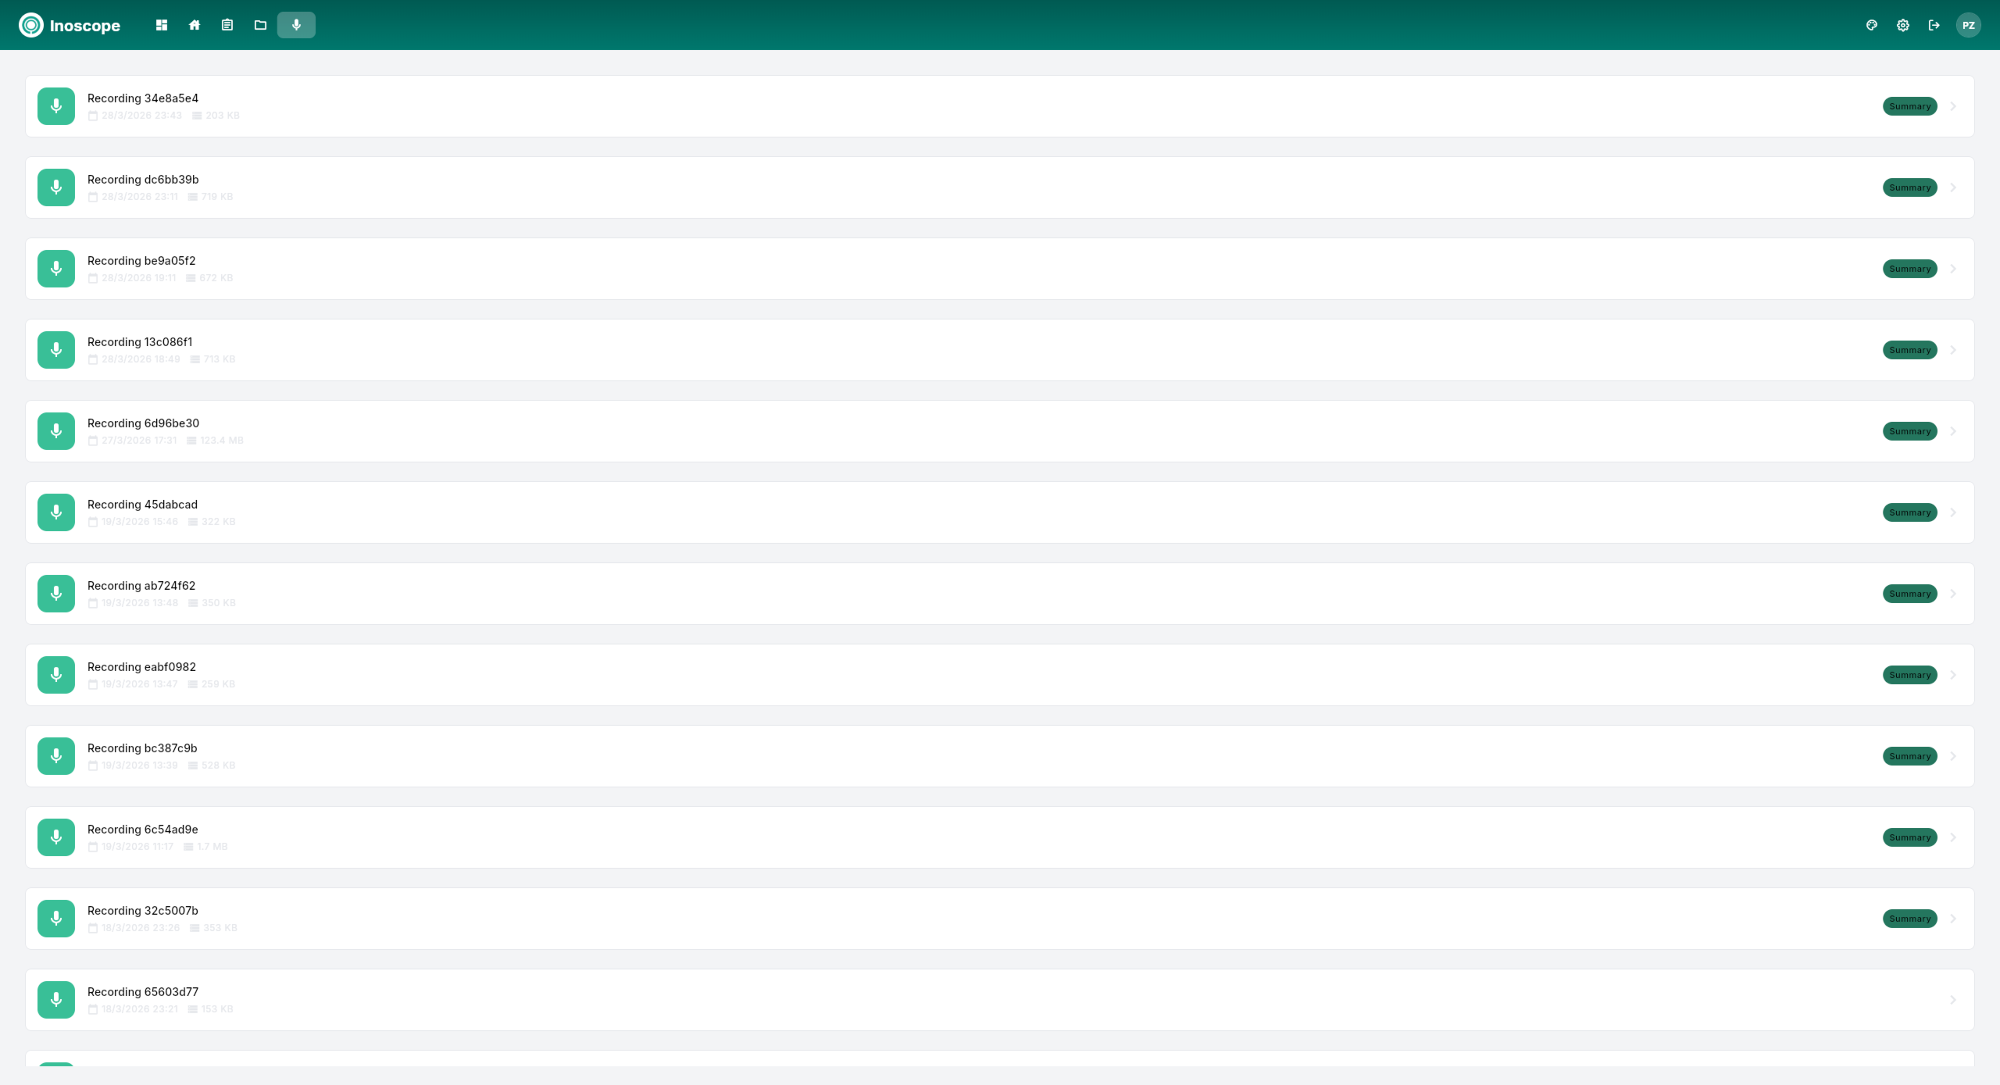Viewport: 2000px width, 1085px height.
Task: Expand the chevron on Recording 6d96be30
Action: pyautogui.click(x=1953, y=431)
